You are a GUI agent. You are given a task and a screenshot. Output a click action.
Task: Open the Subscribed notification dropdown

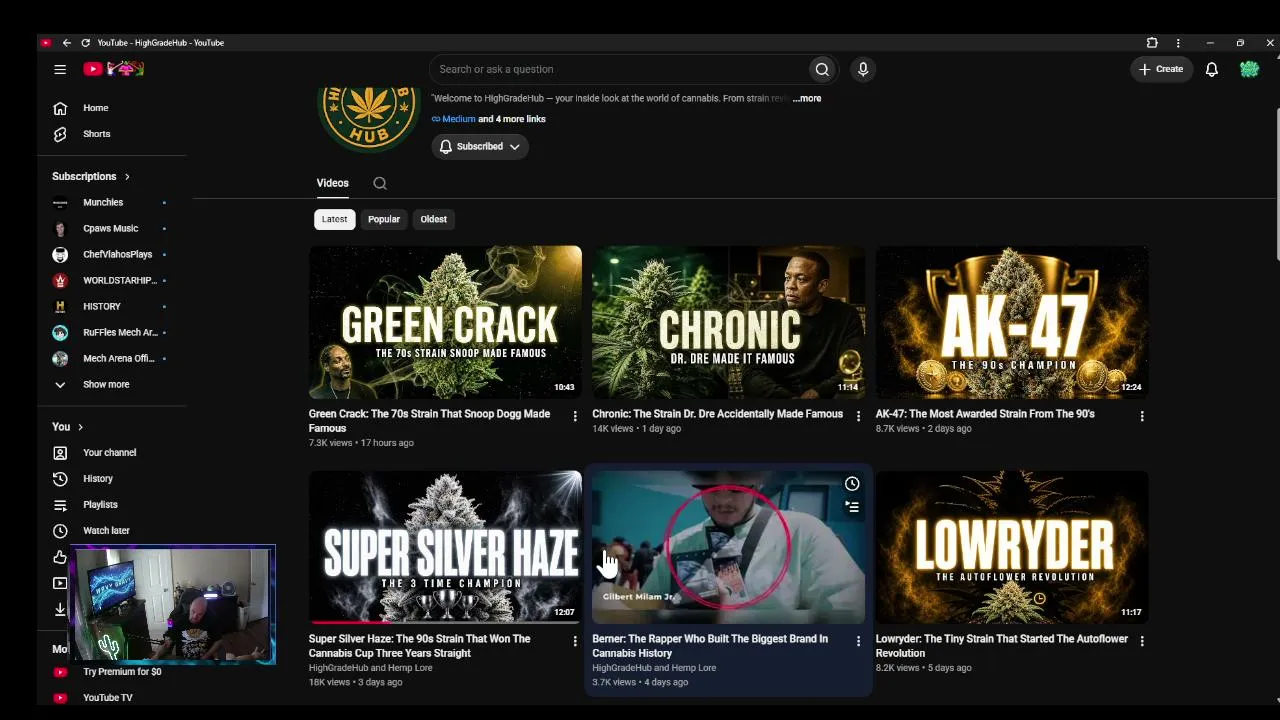(480, 146)
